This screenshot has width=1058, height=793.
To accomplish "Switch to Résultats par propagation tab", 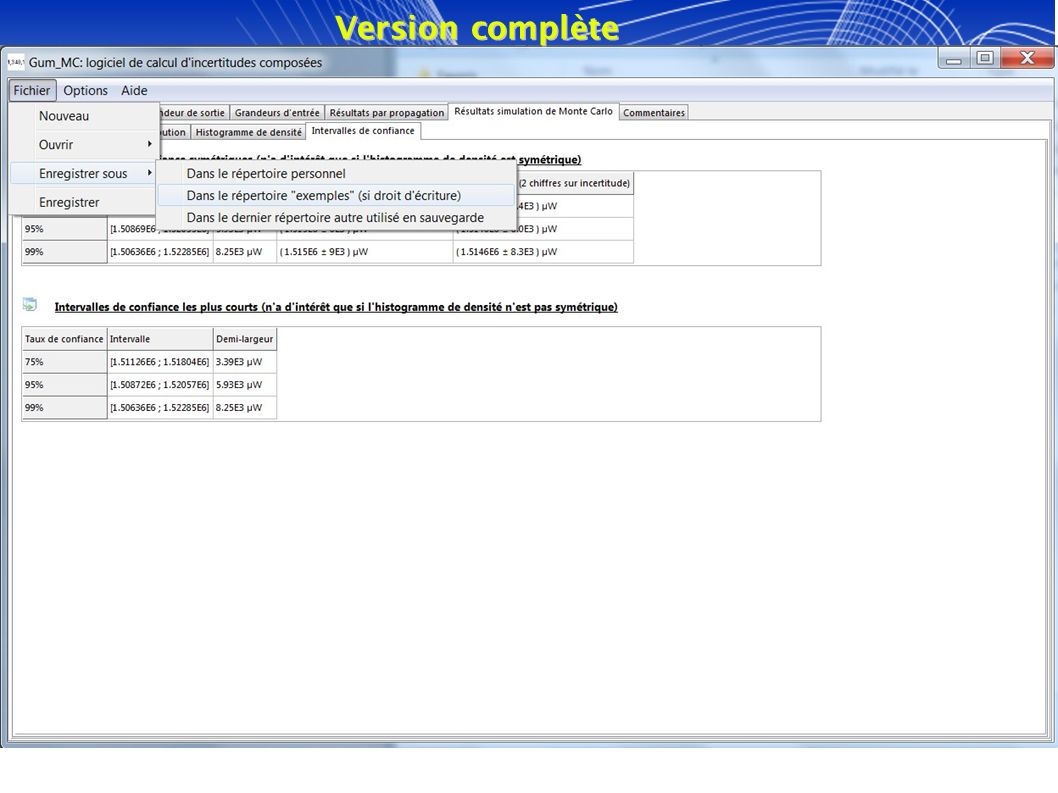I will (387, 113).
